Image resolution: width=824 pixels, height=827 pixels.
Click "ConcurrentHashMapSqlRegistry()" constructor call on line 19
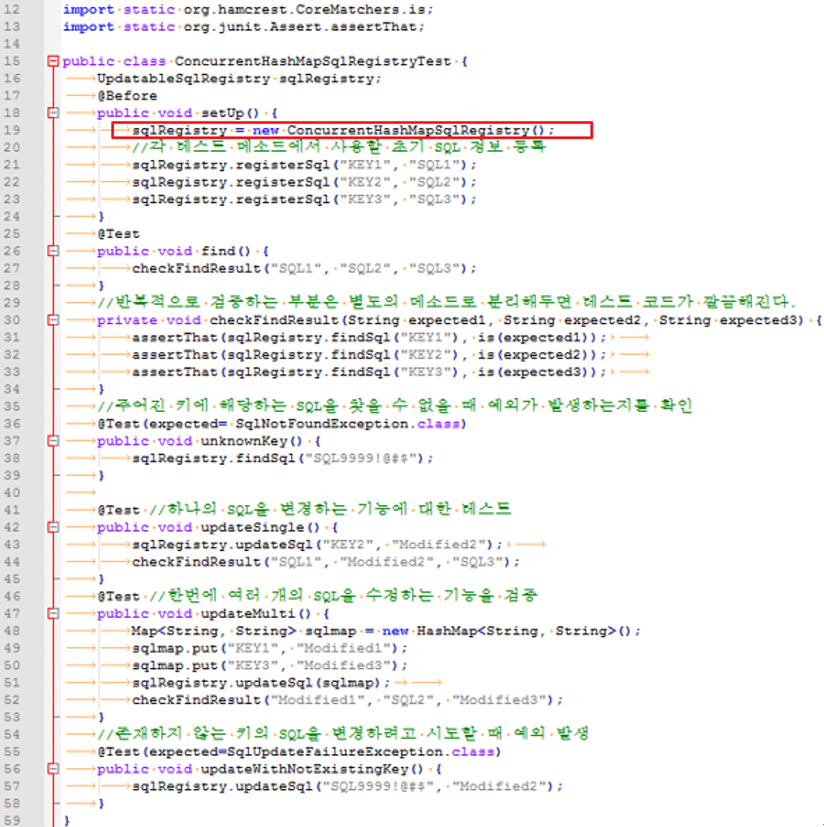(x=416, y=130)
